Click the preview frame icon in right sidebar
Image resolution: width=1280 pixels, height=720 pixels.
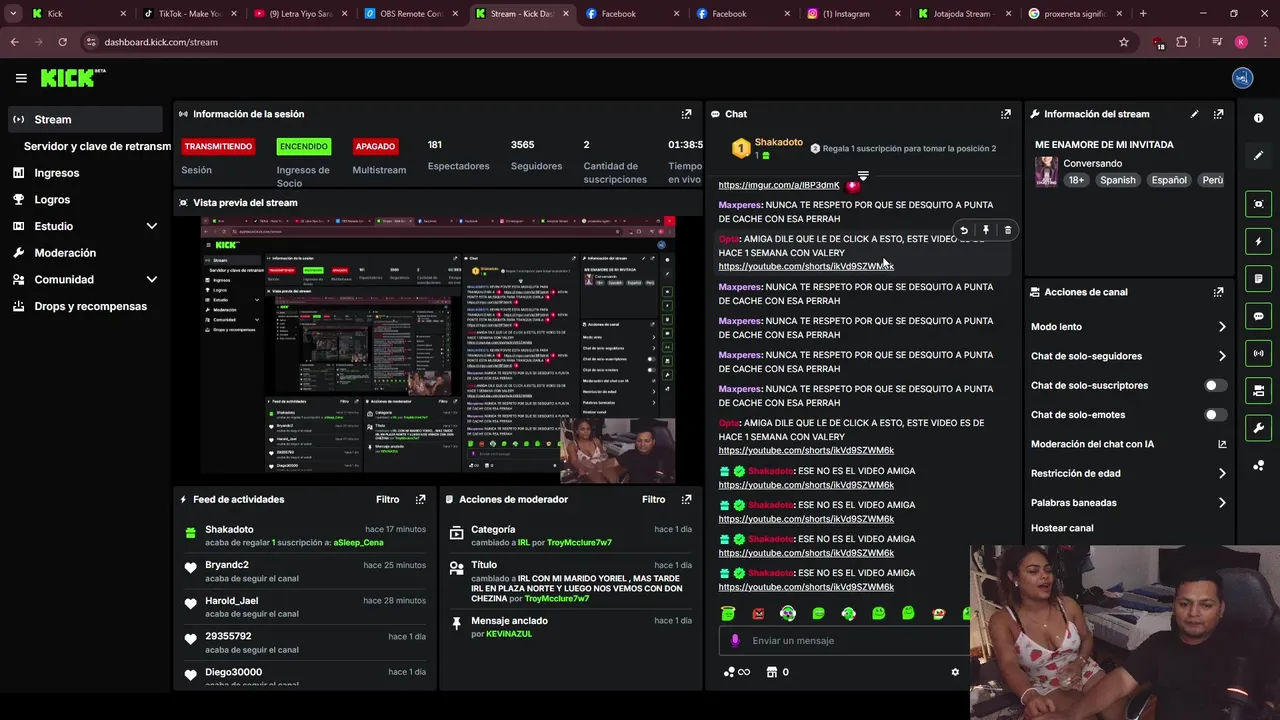[1258, 204]
